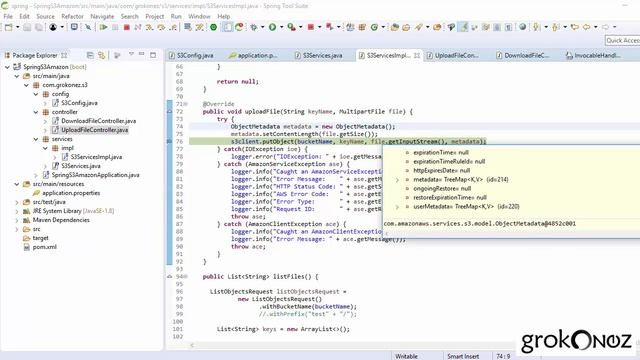Toggle Skip All Breakpoints in the toolbar

88,27
